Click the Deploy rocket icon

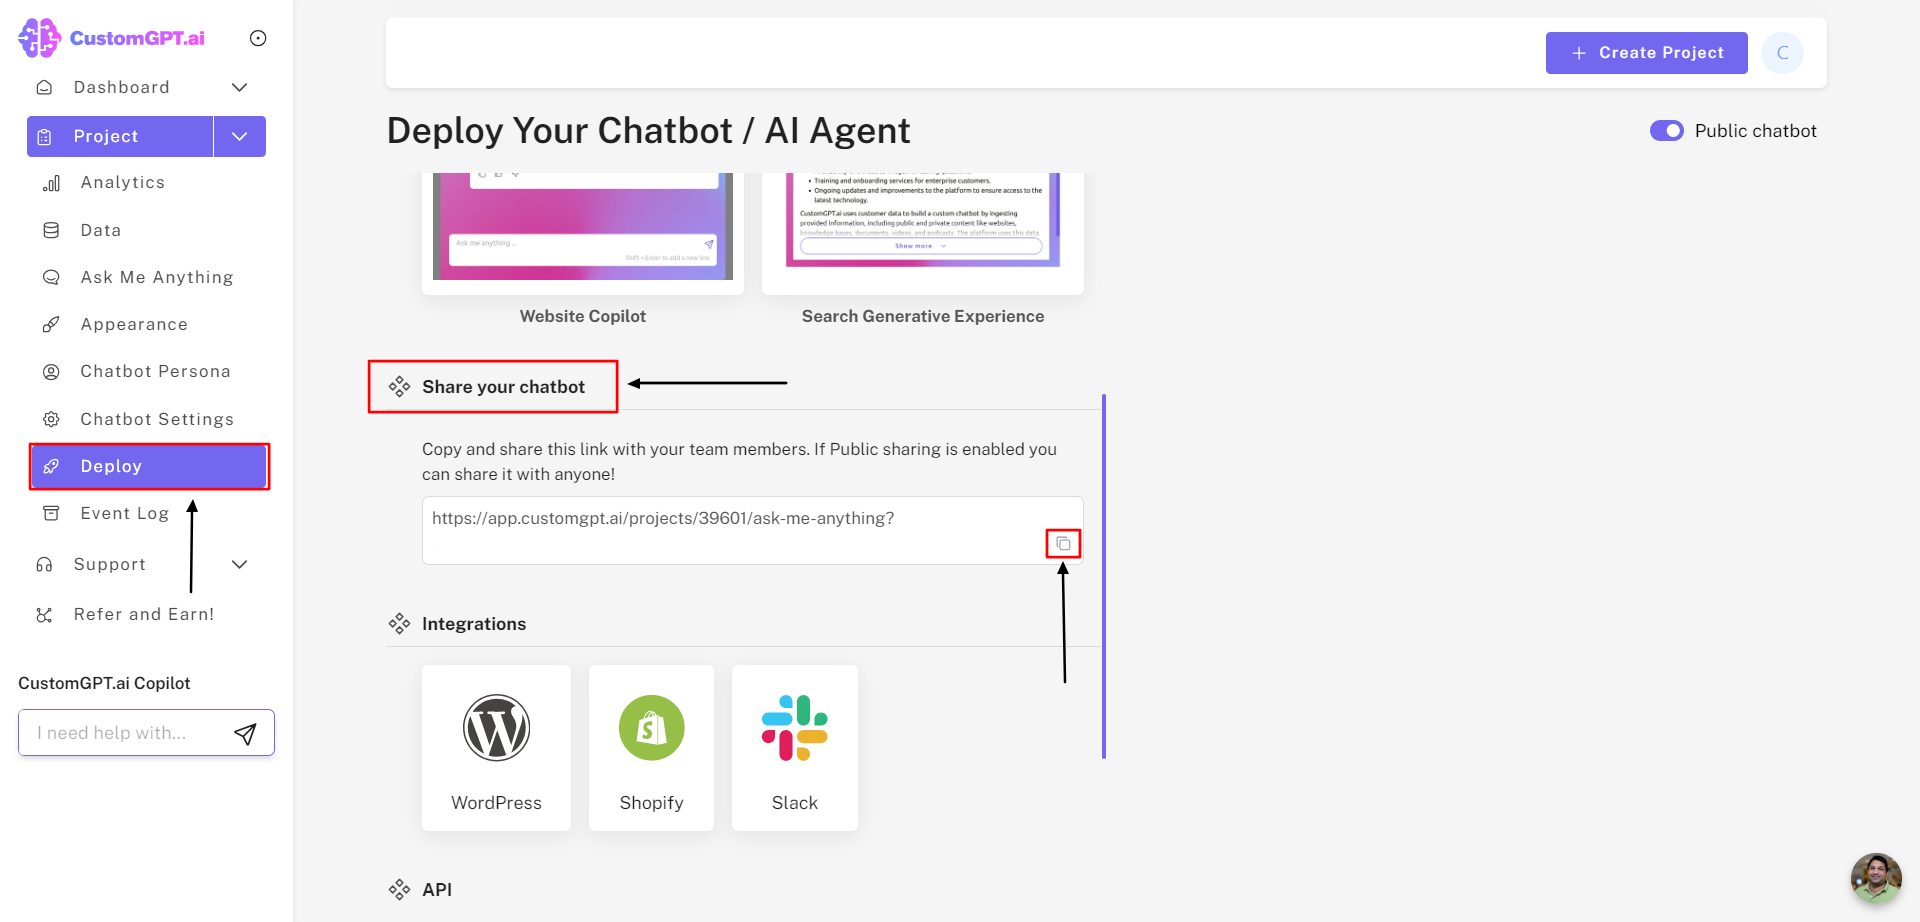51,466
